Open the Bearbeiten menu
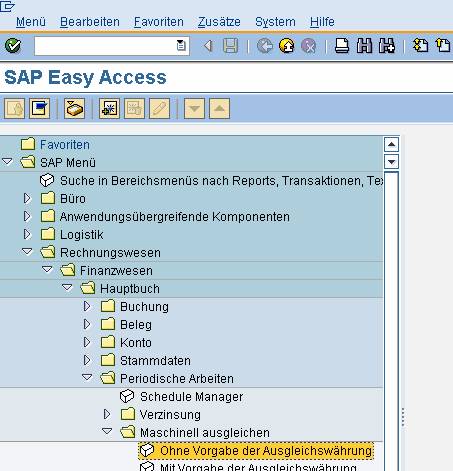 pos(90,22)
